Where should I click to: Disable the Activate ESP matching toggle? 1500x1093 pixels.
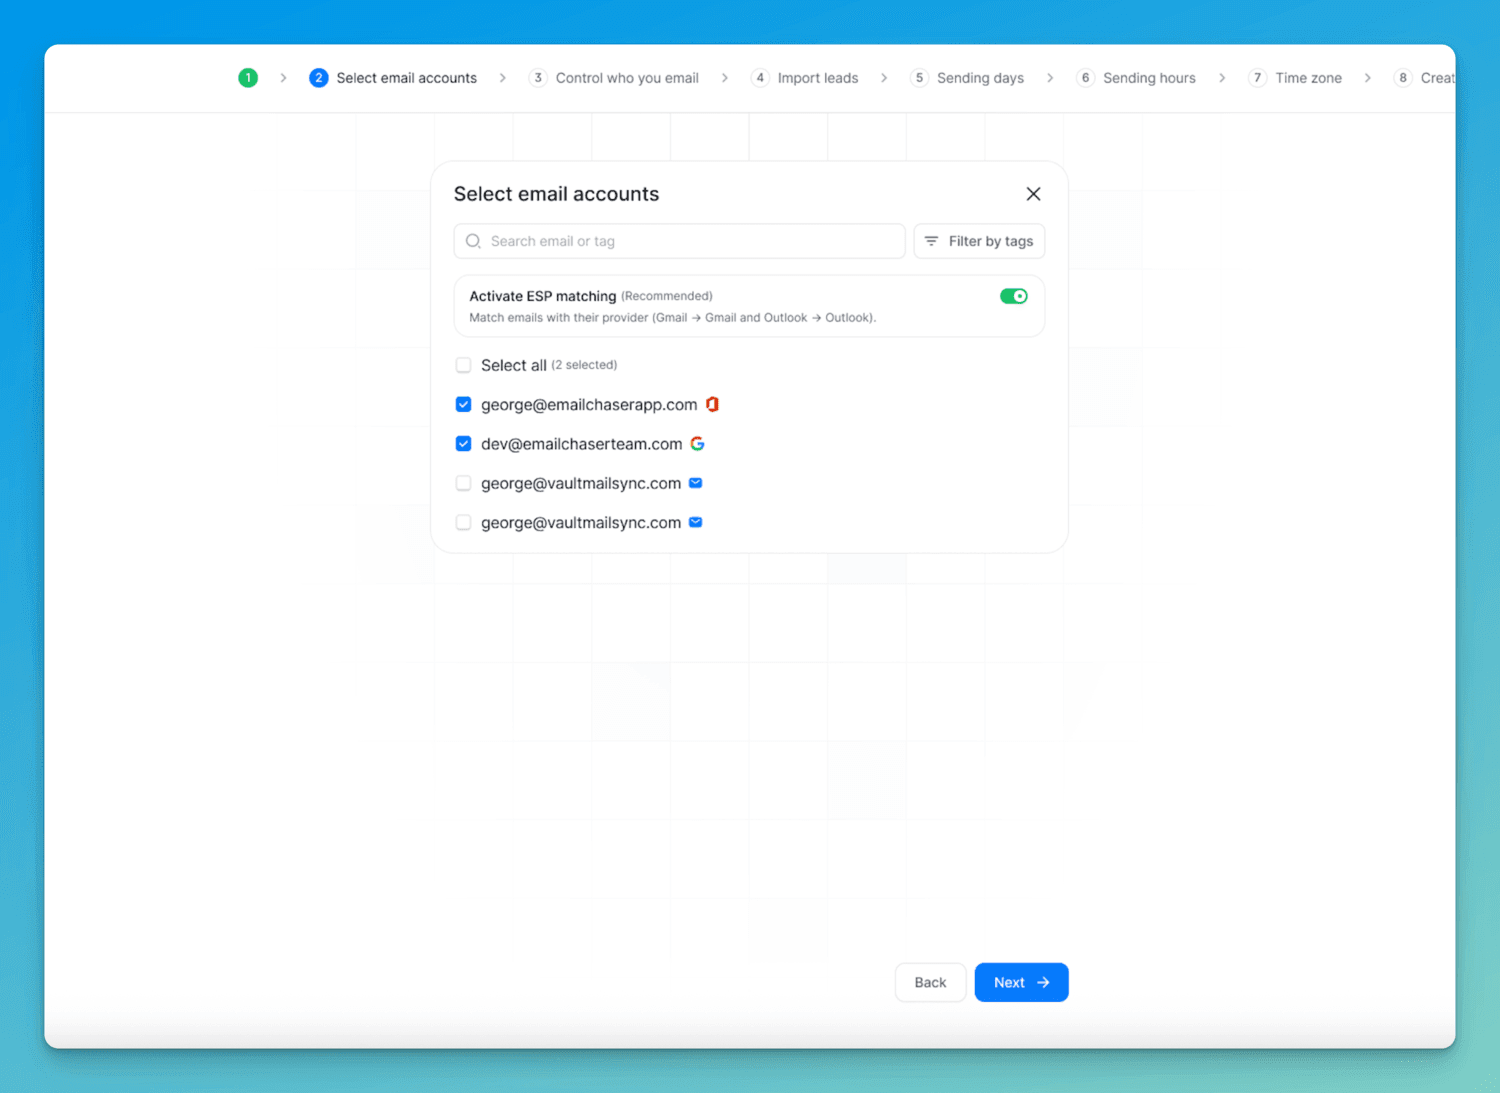click(1013, 296)
